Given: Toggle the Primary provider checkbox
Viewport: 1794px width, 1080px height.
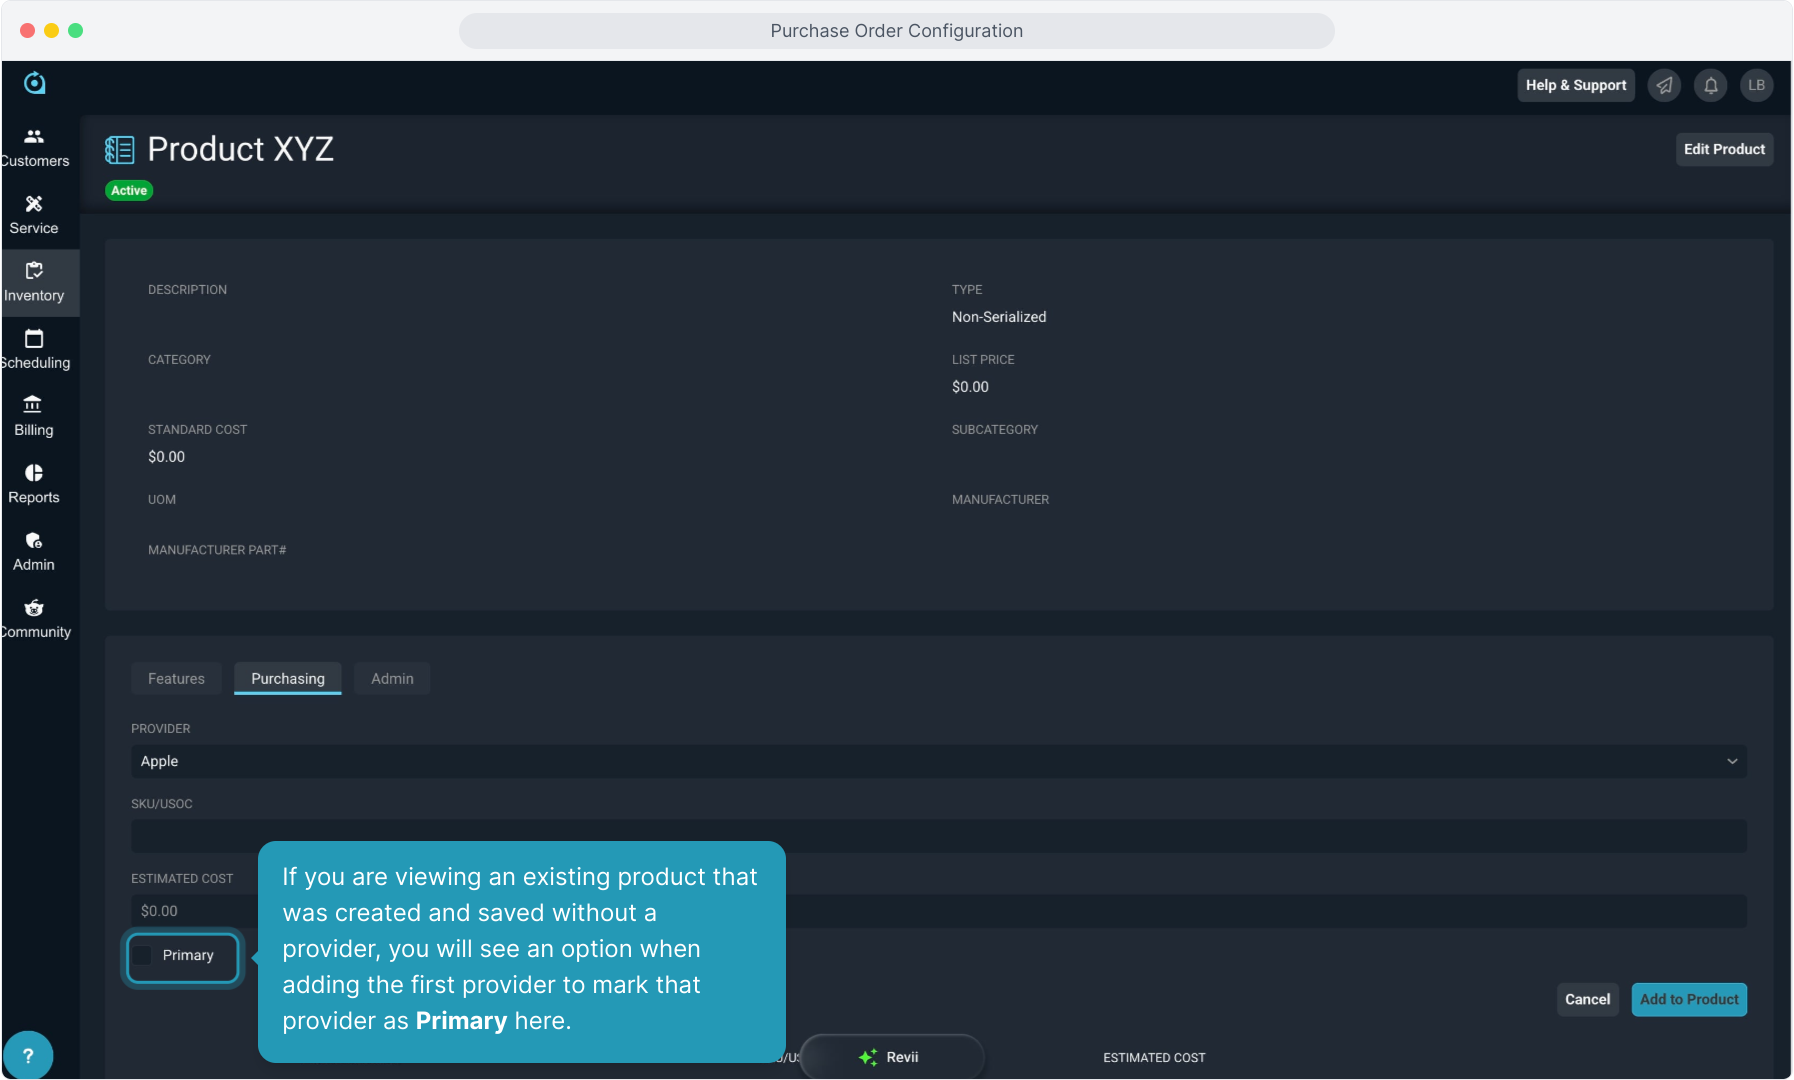Looking at the screenshot, I should pyautogui.click(x=143, y=955).
